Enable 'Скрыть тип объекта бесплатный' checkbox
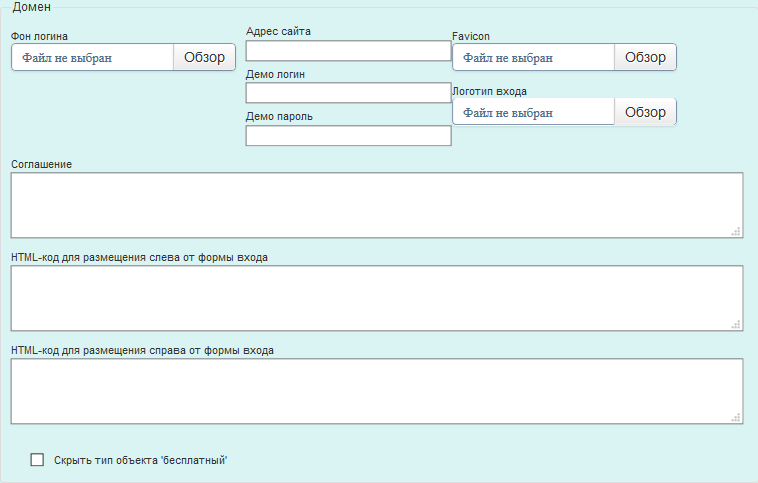Screen dimensions: 758x483 point(38,460)
